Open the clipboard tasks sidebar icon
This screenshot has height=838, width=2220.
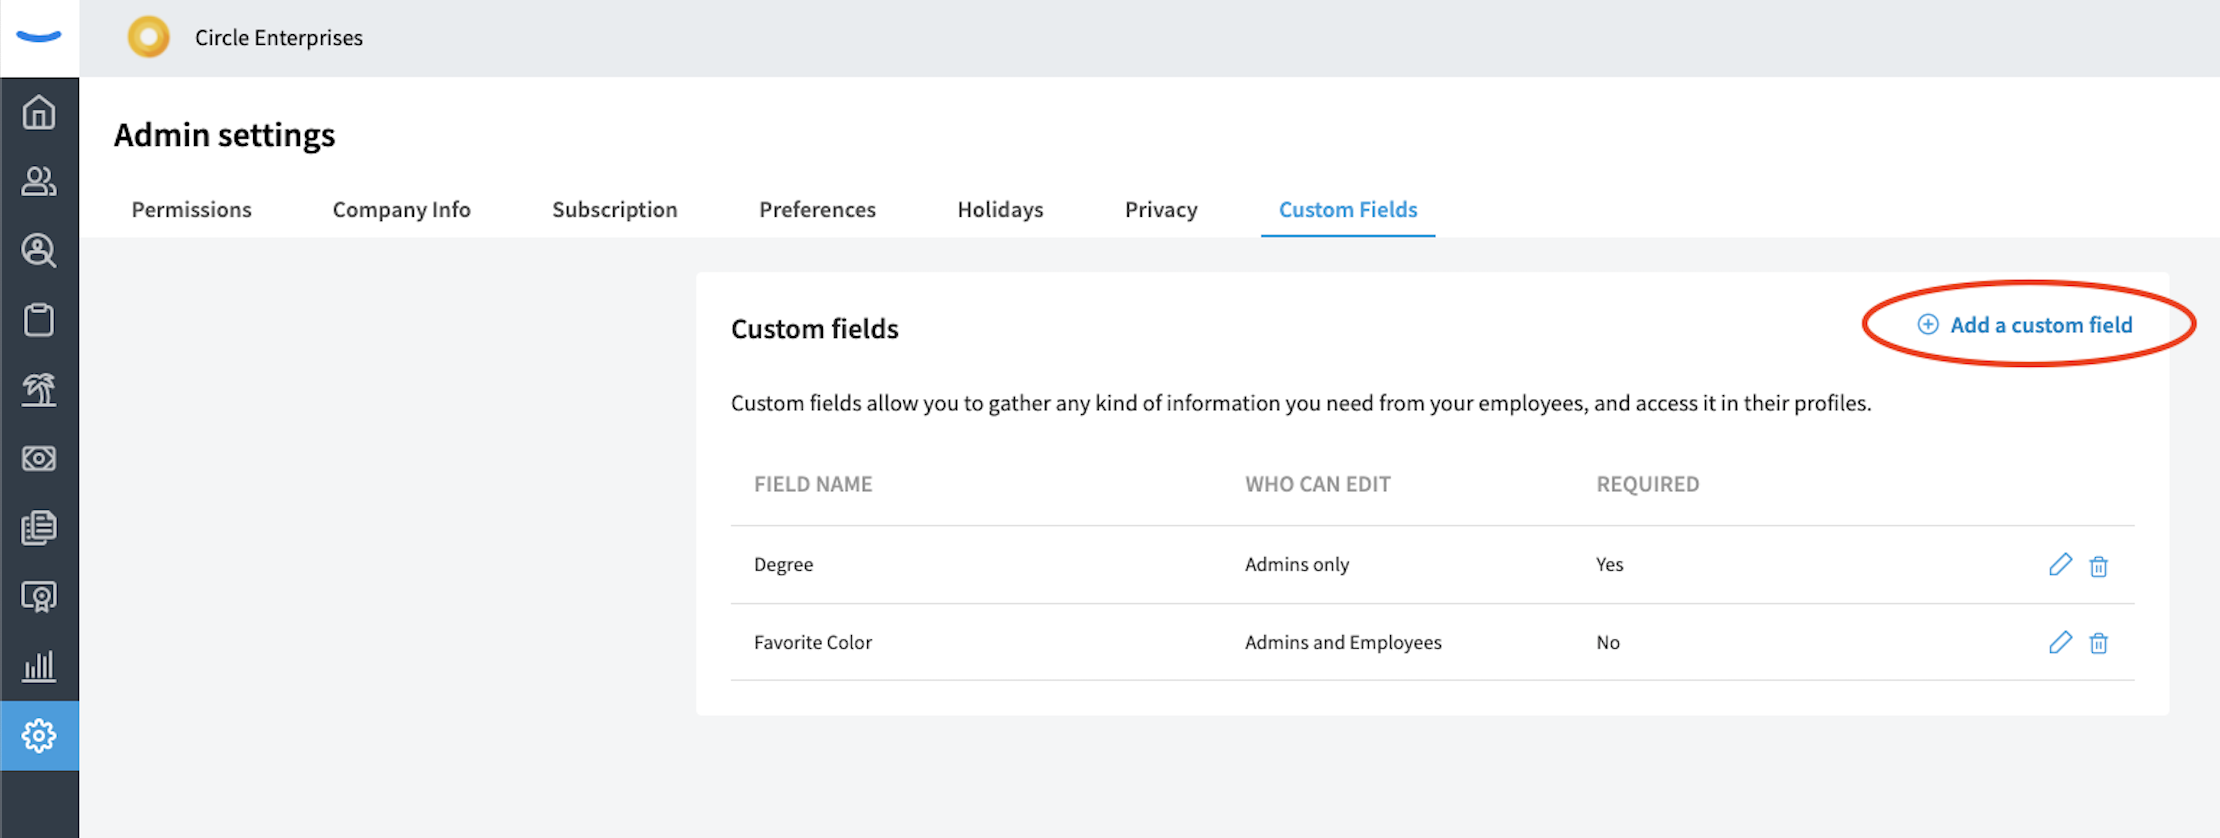(x=39, y=319)
